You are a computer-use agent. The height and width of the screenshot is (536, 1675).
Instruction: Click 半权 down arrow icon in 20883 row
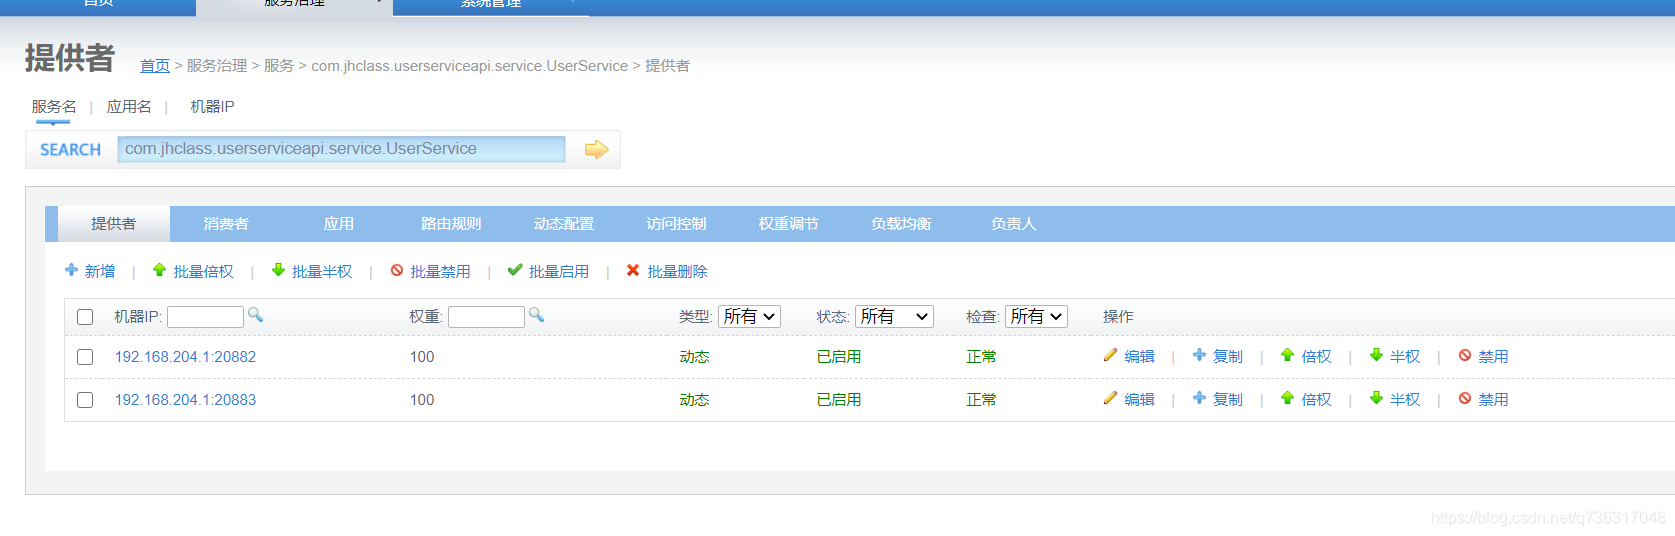[x=1376, y=398]
